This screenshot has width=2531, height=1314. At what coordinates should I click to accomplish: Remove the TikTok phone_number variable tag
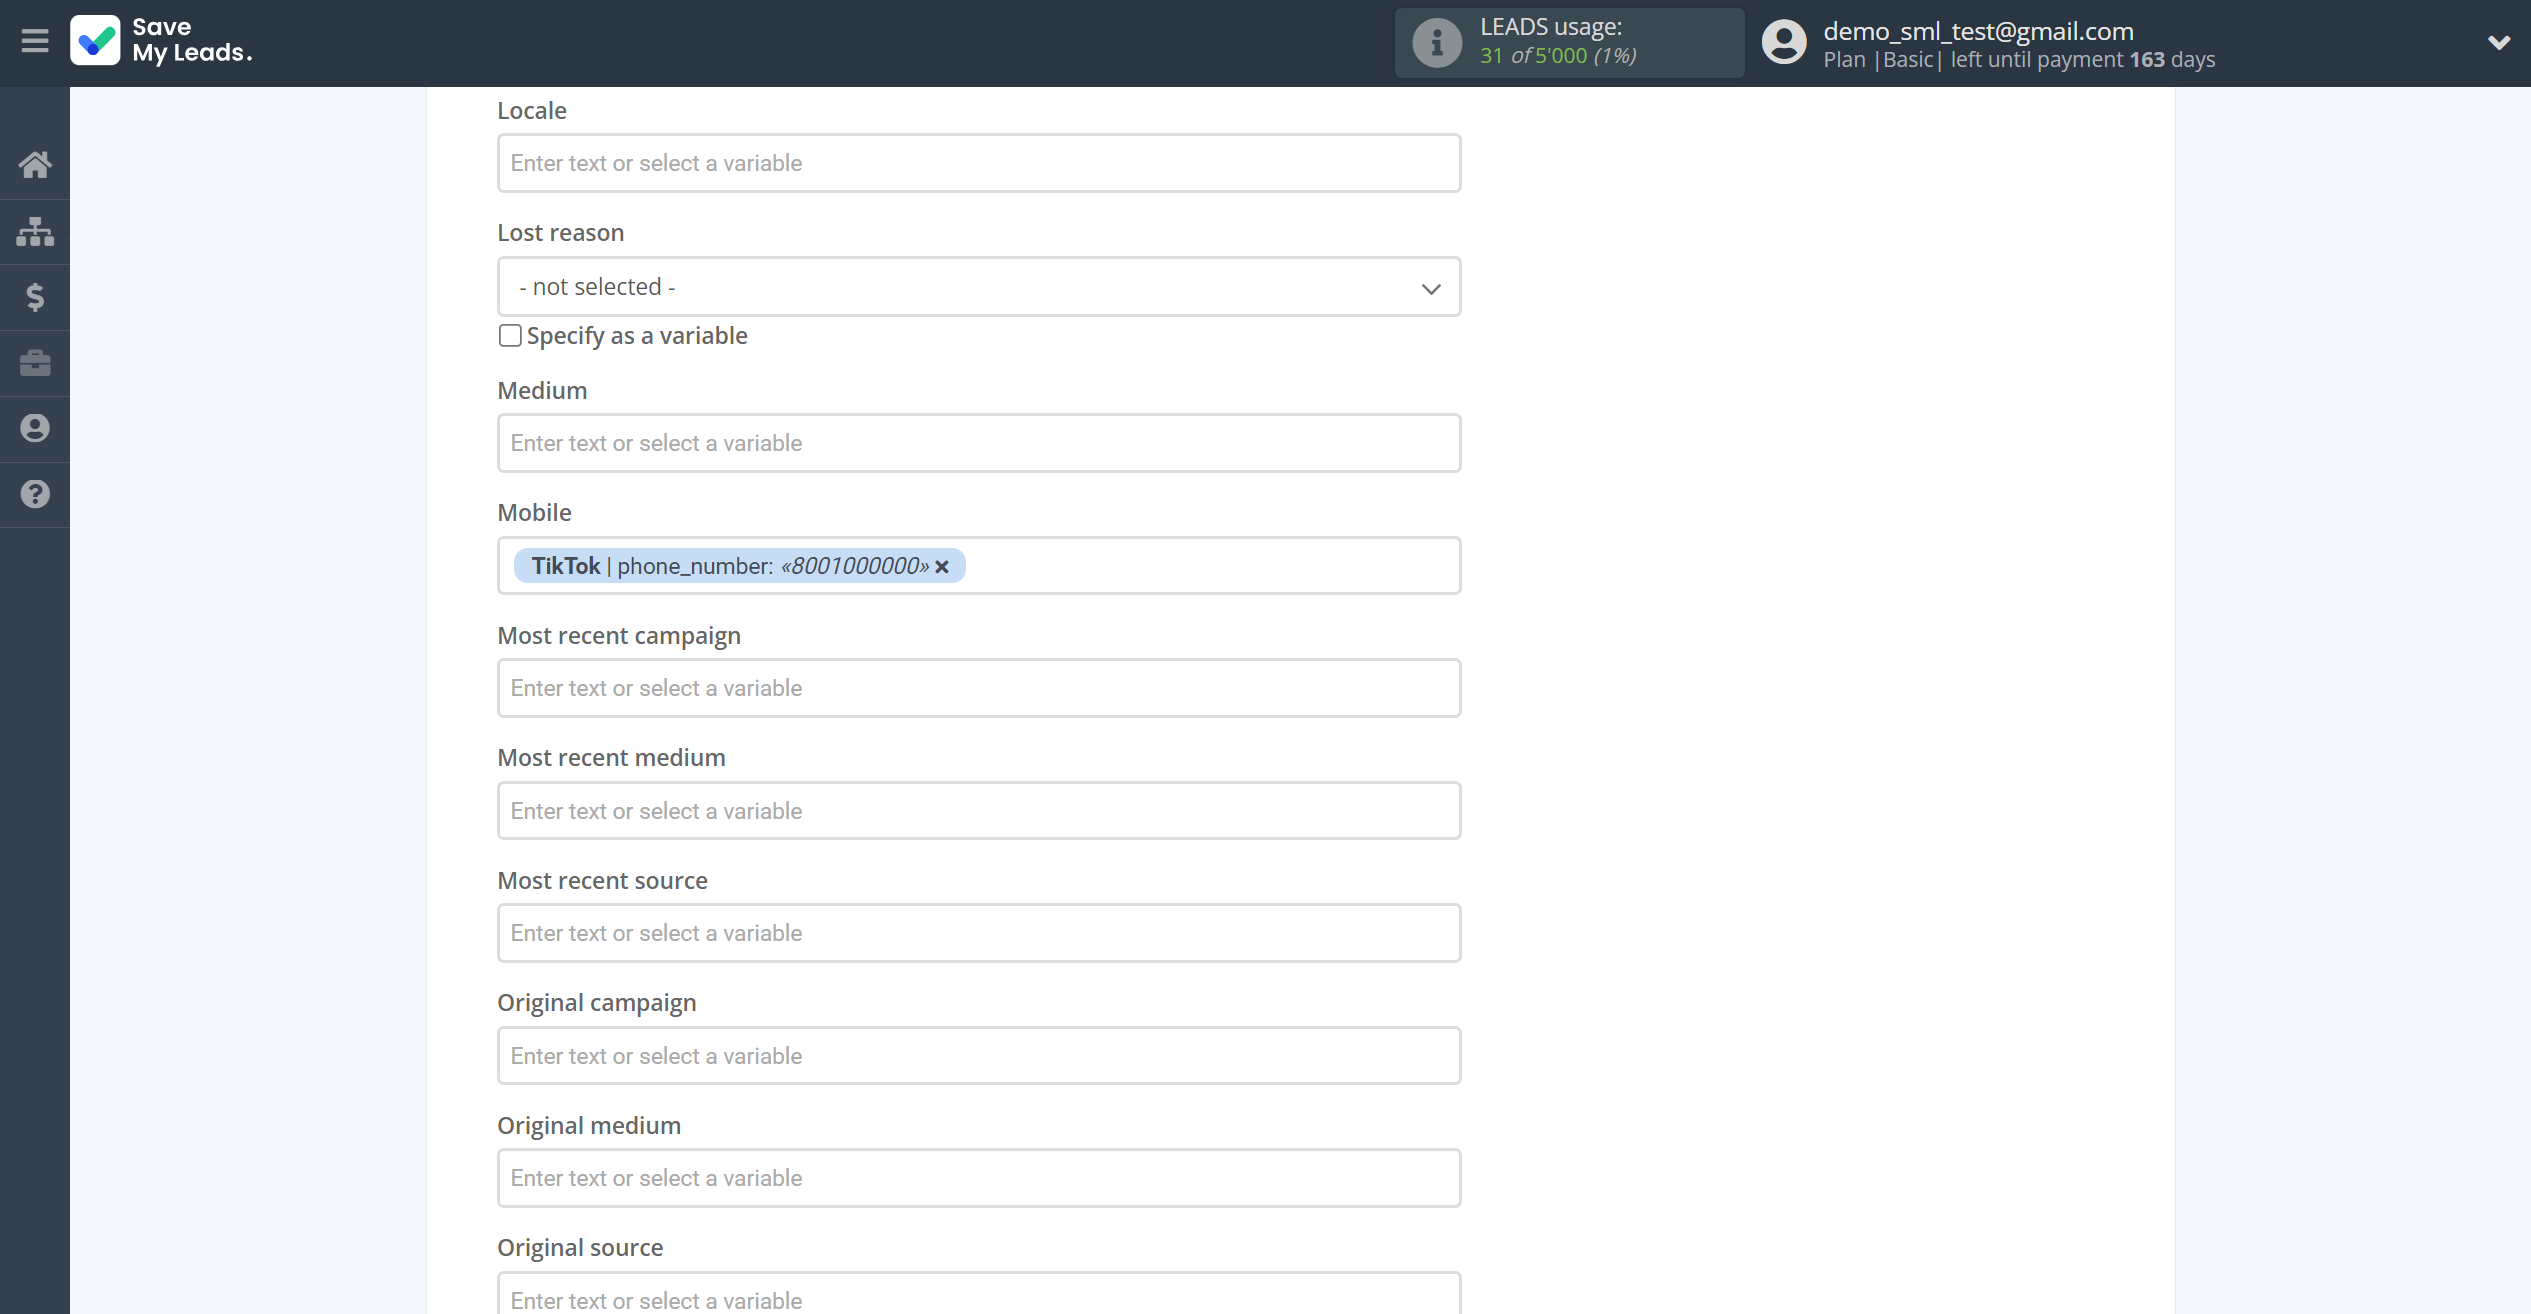click(x=942, y=566)
